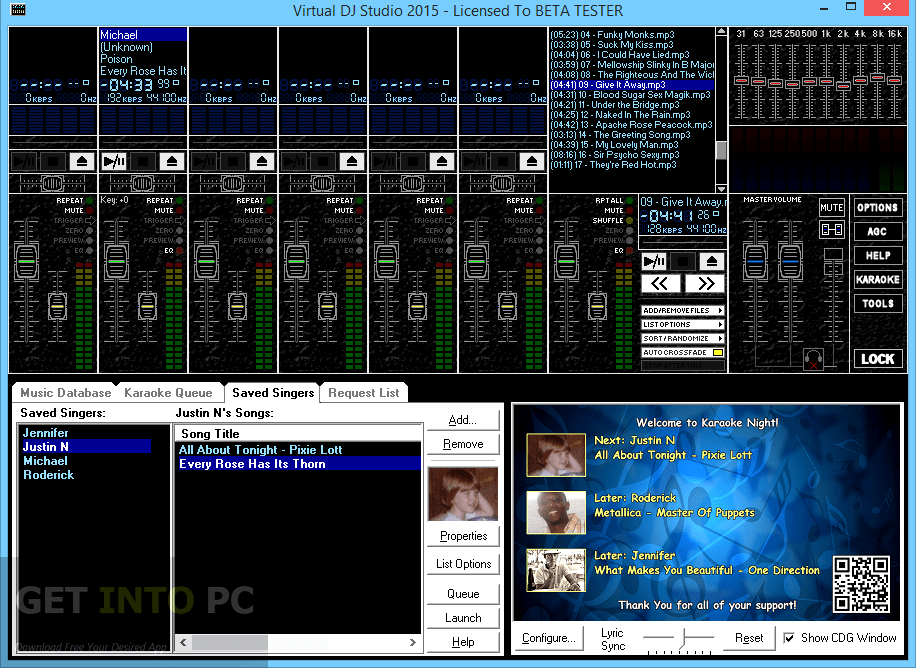Expand the ADD/REMOVE FILES menu
Screen dimensions: 916x668
point(683,310)
